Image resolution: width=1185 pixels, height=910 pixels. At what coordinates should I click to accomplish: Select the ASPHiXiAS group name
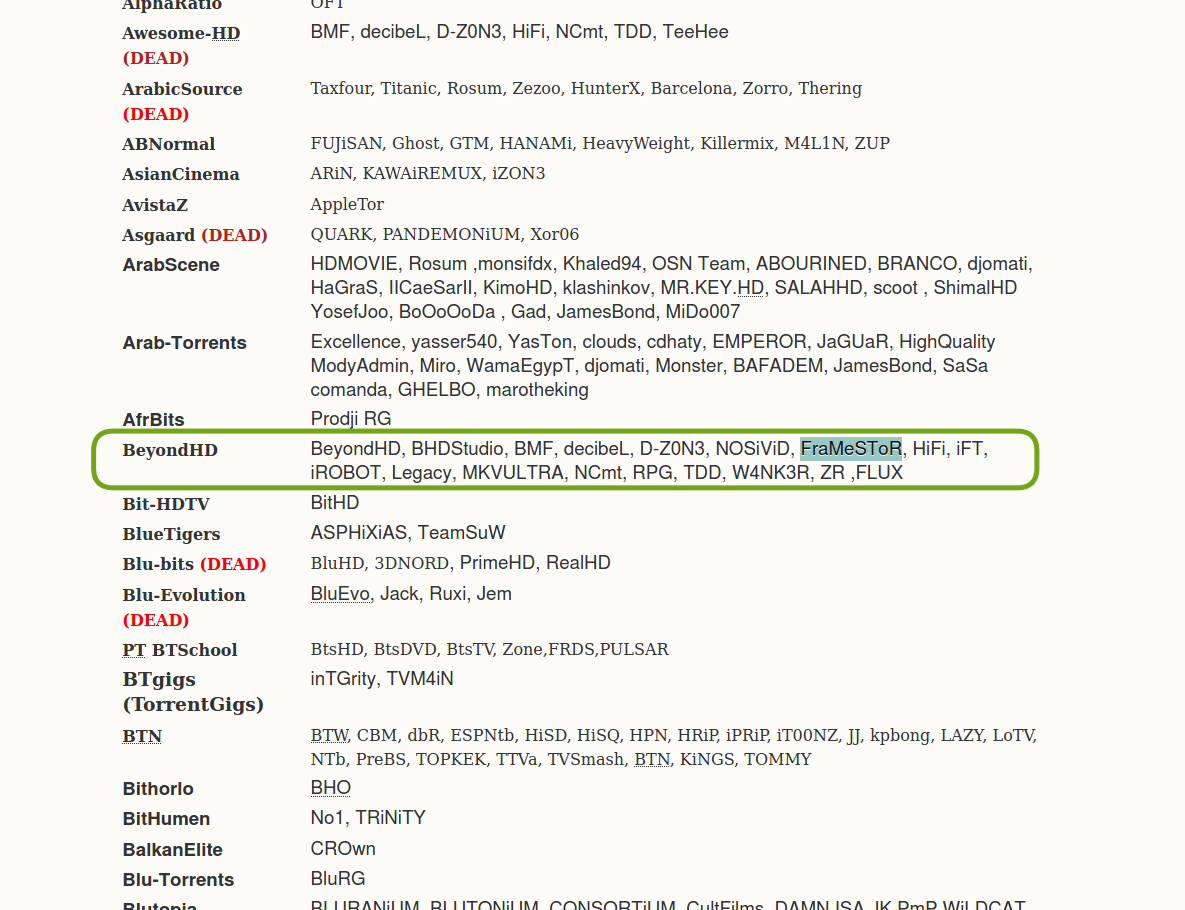point(359,534)
